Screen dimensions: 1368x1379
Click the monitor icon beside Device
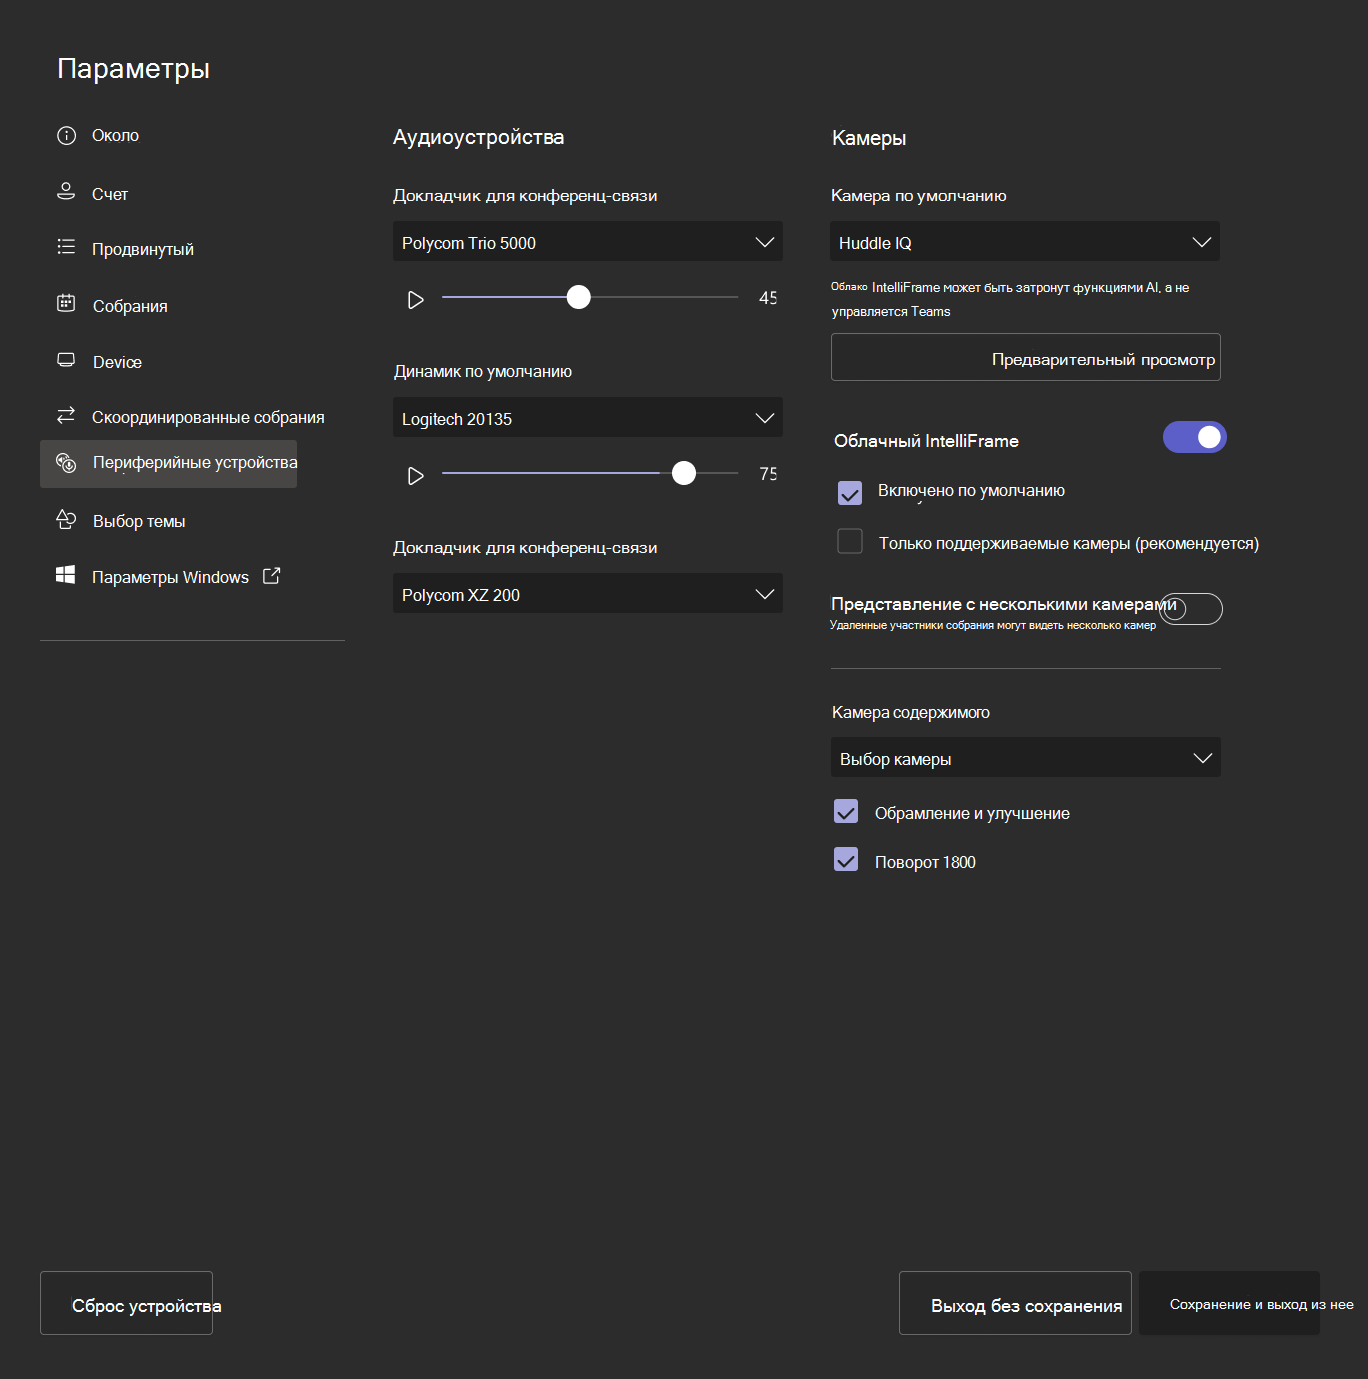66,360
